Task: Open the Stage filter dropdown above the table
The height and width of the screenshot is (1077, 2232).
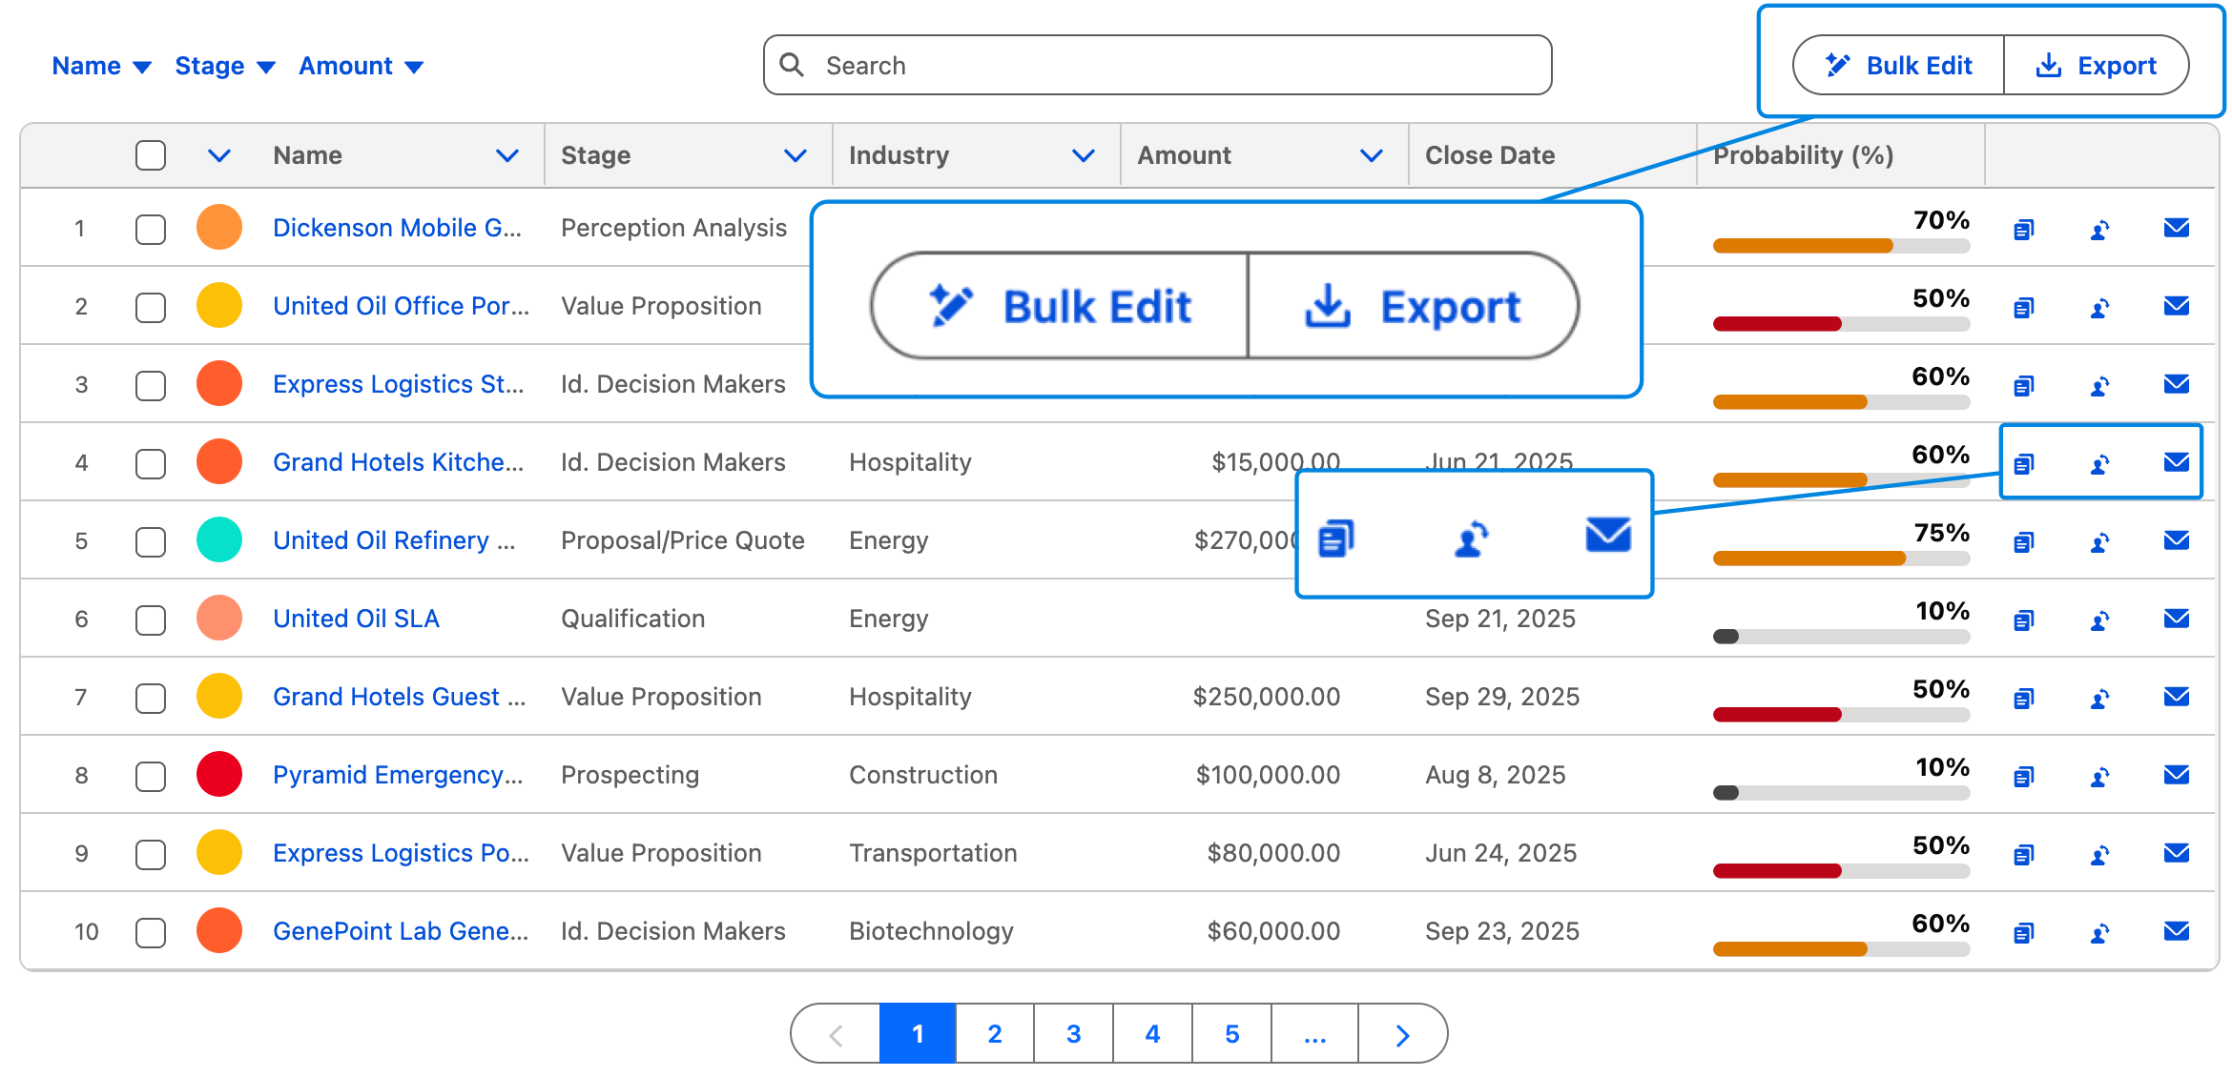Action: (224, 66)
